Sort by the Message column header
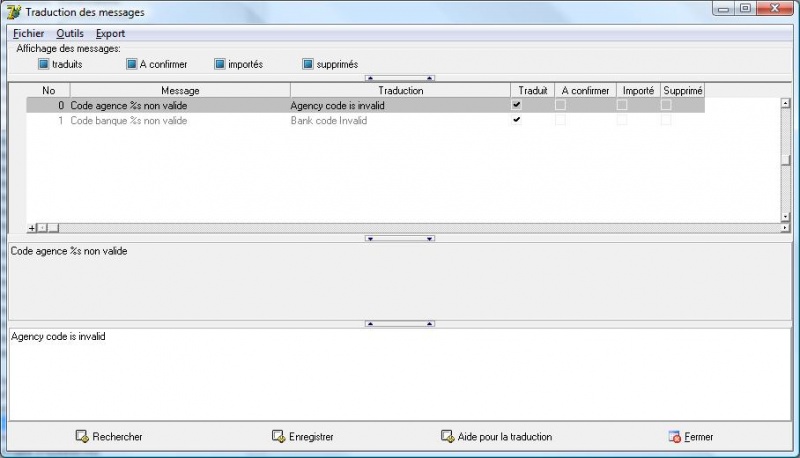The width and height of the screenshot is (800, 458). (180, 90)
